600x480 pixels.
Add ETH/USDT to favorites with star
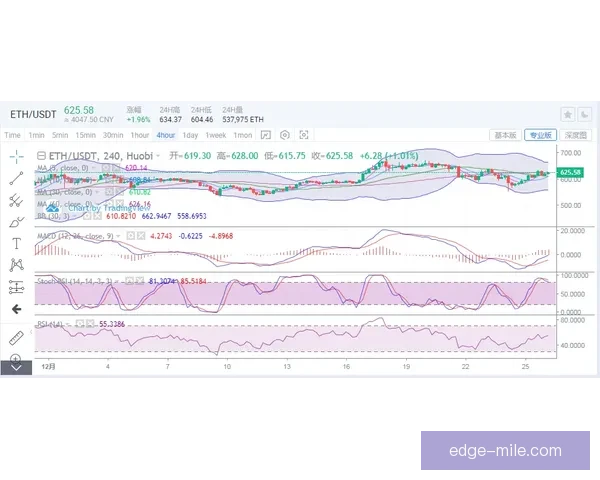click(x=568, y=114)
